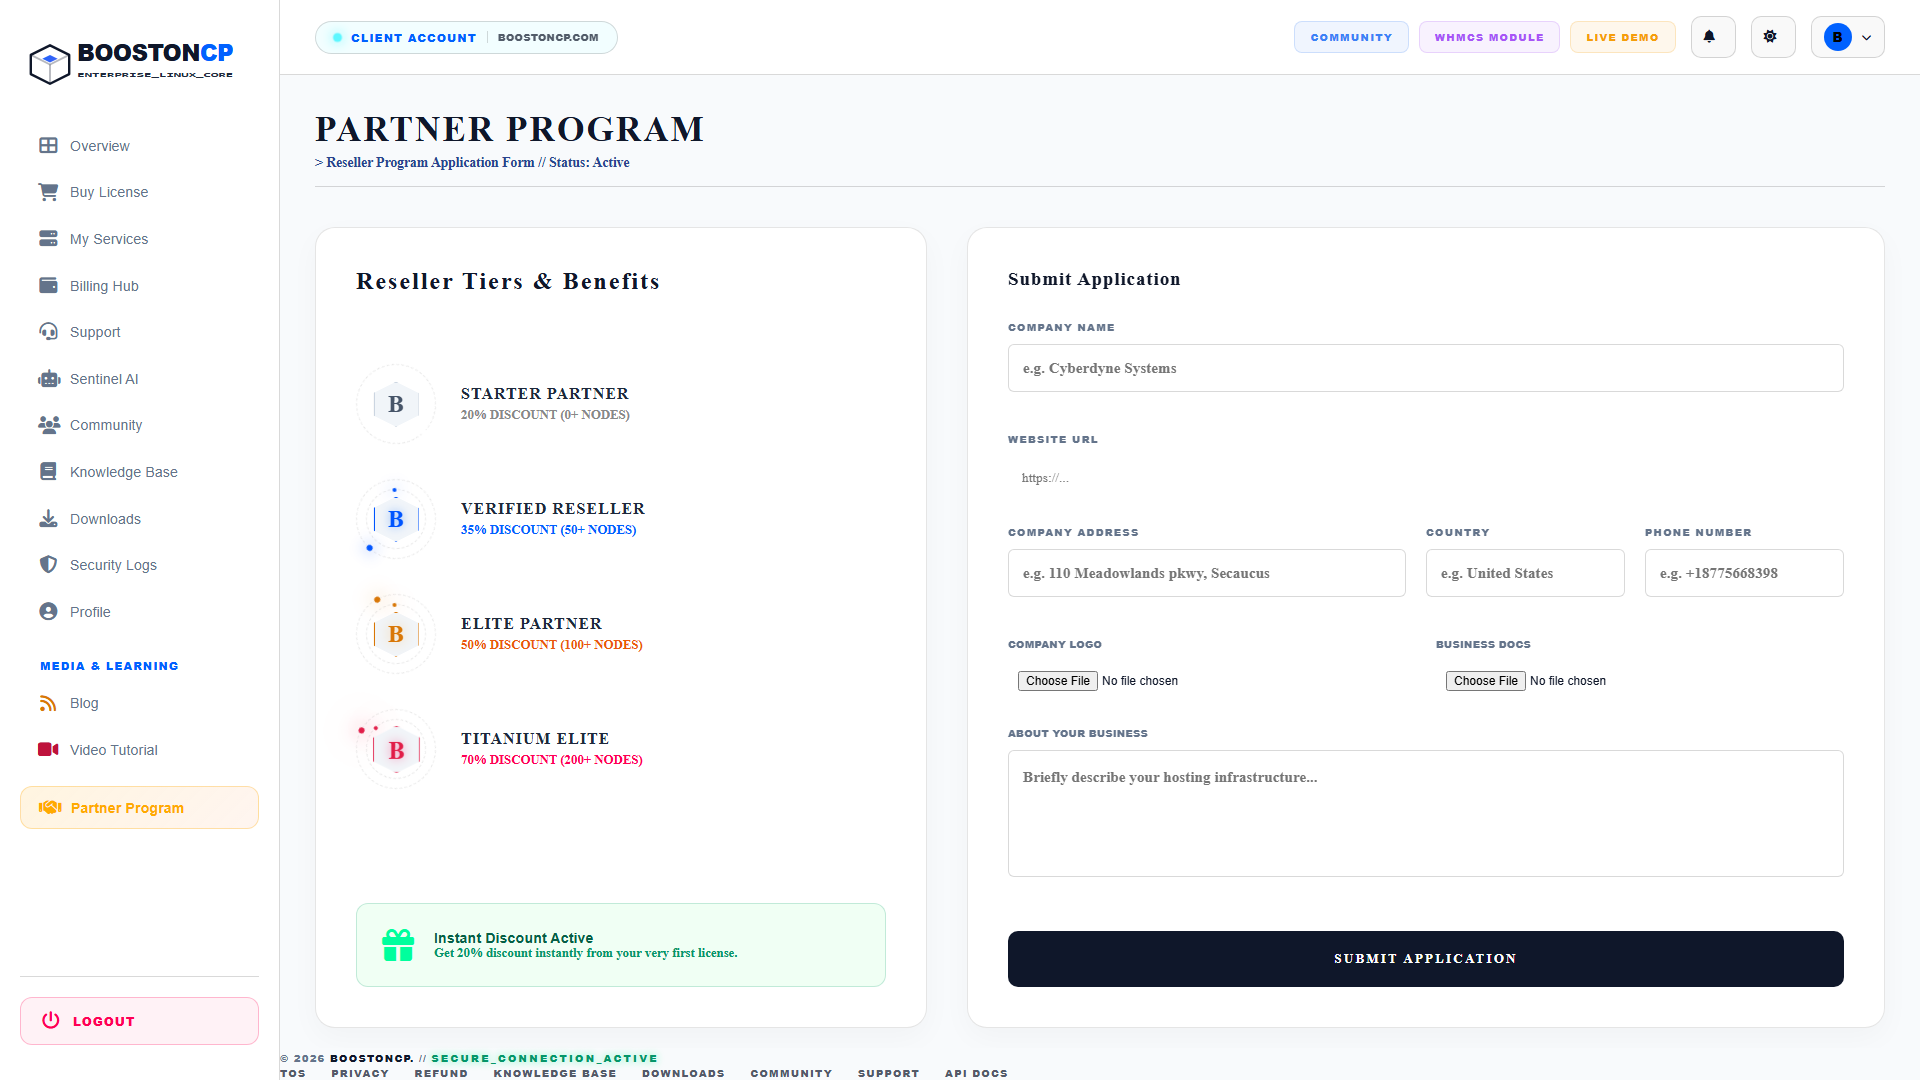Submit the application form
This screenshot has height=1080, width=1920.
point(1425,958)
